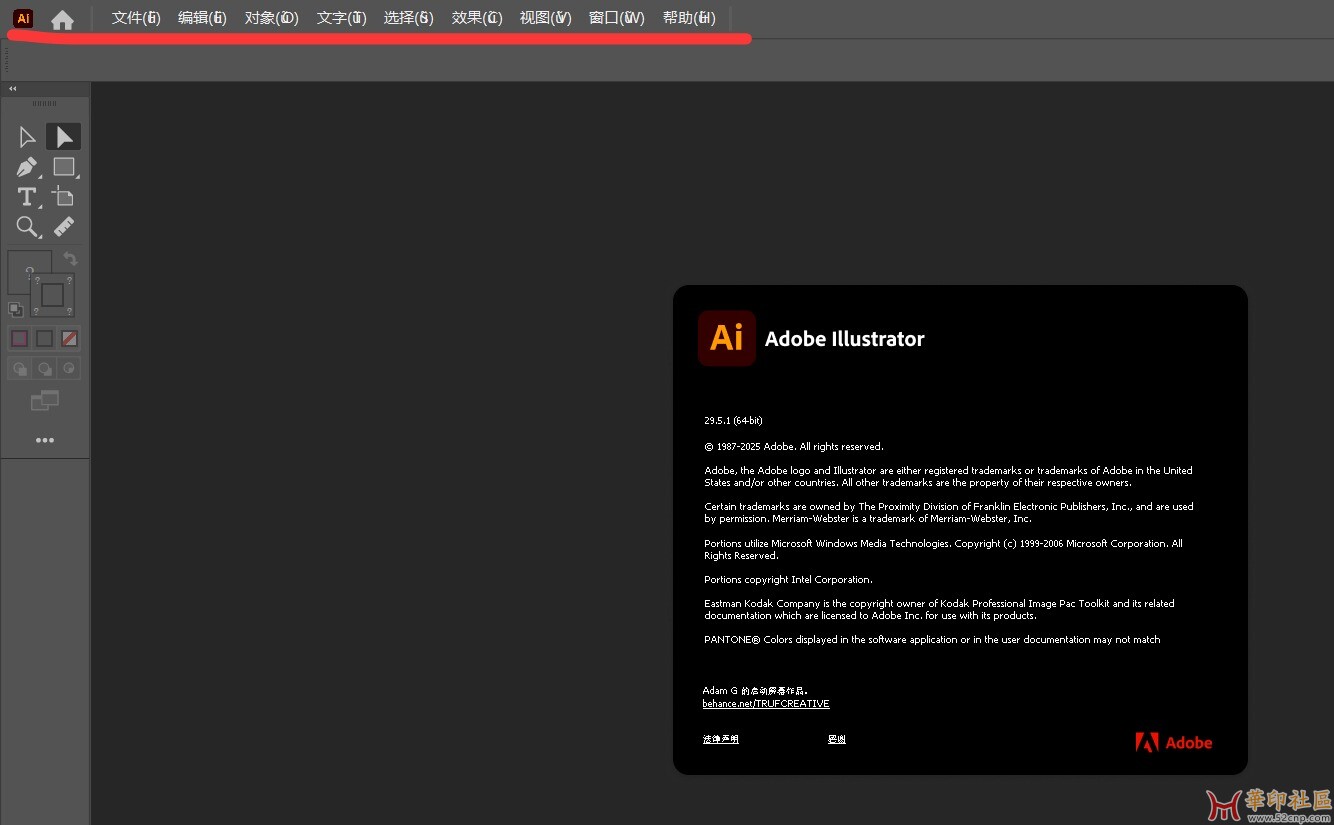Open the credits link beside 法律声明
Screen dimensions: 1334x825
[x=837, y=739]
